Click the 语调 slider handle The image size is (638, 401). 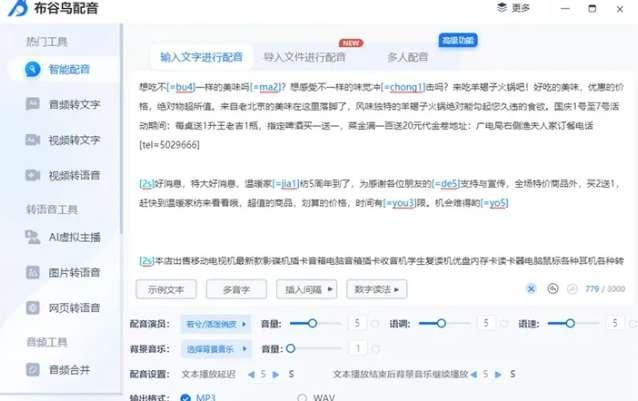[441, 323]
